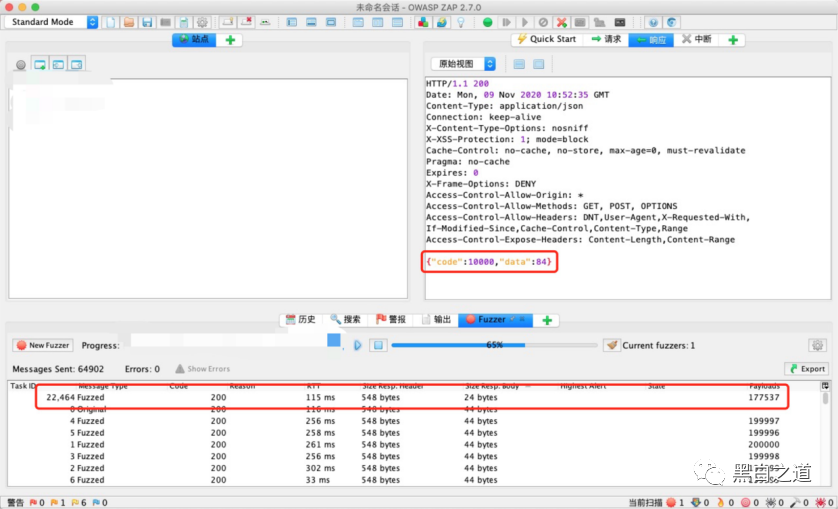The image size is (838, 509).
Task: Toggle sites panel full left layout
Action: pos(292,22)
